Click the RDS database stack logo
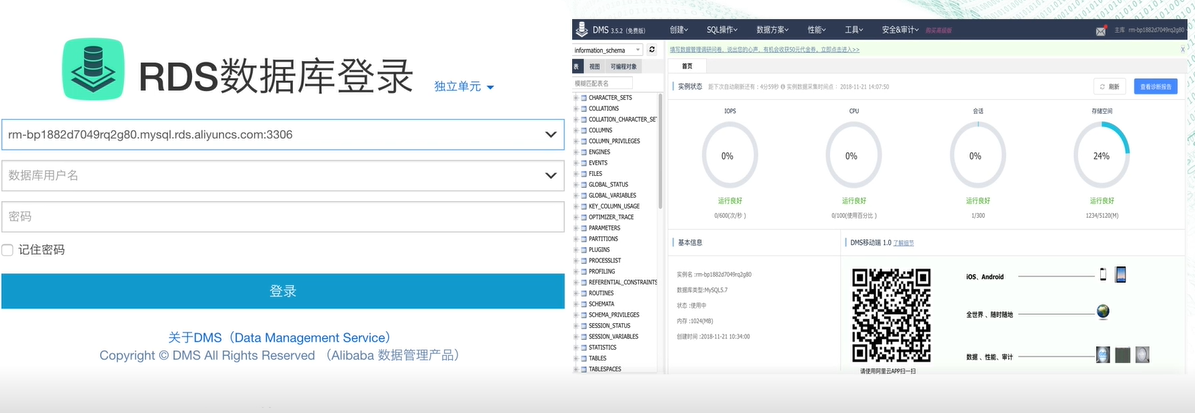 (93, 69)
